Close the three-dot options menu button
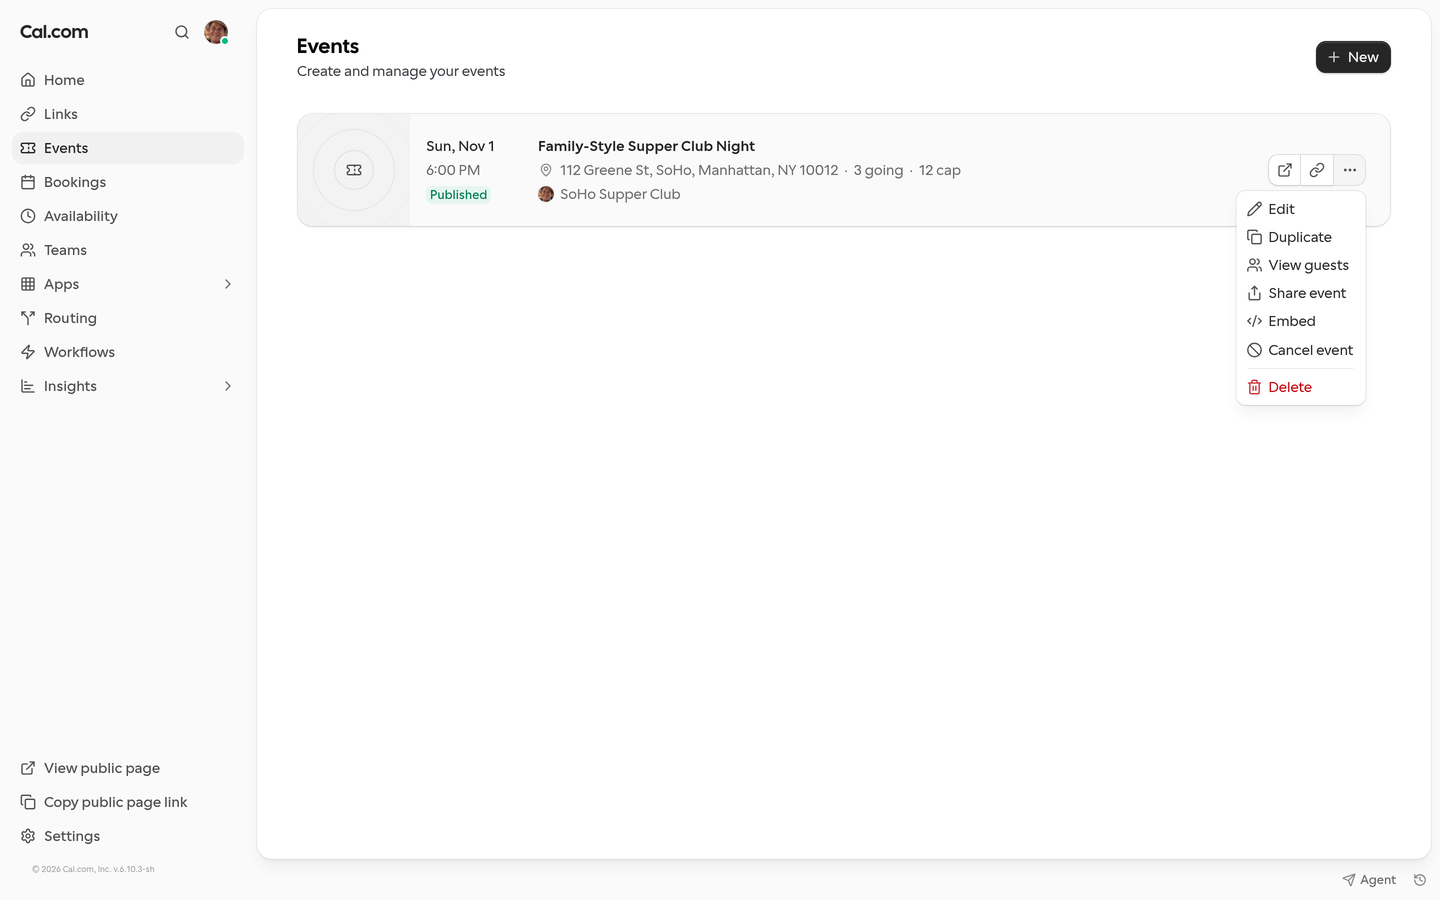This screenshot has height=900, width=1440. click(1350, 170)
